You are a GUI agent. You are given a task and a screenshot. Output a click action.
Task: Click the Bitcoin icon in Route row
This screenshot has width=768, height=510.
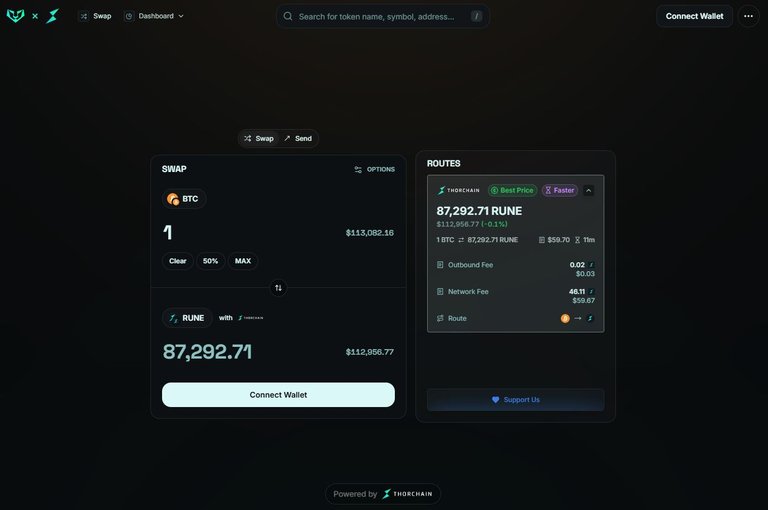565,318
